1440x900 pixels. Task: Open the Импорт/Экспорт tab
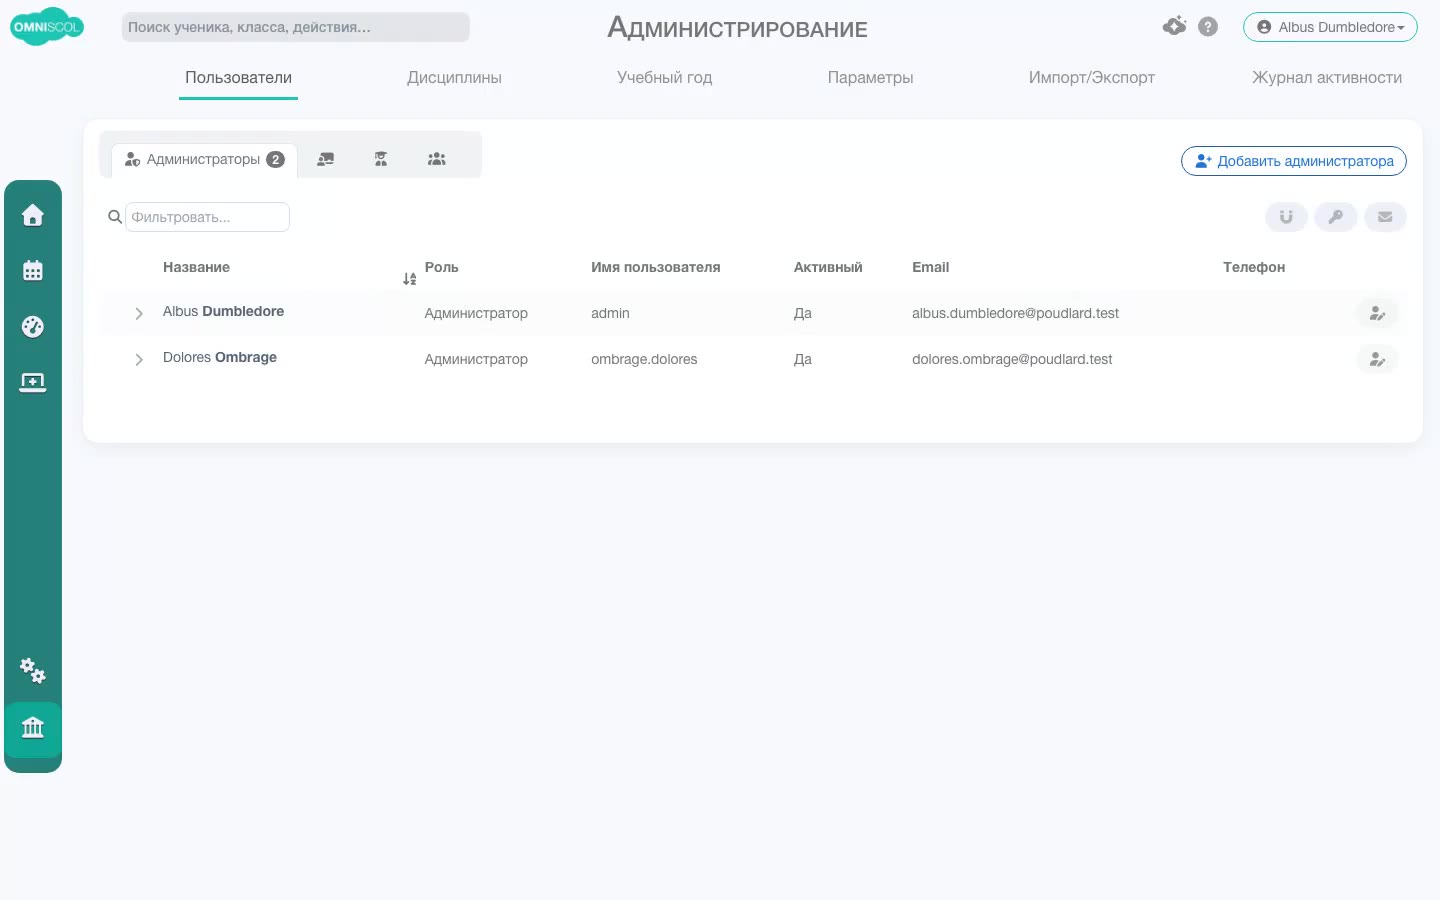tap(1092, 78)
